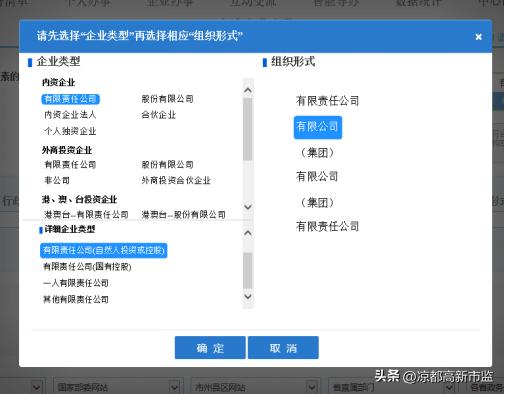Select 有限责任公司 under 外商投资企业
The height and width of the screenshot is (394, 505).
(70, 164)
